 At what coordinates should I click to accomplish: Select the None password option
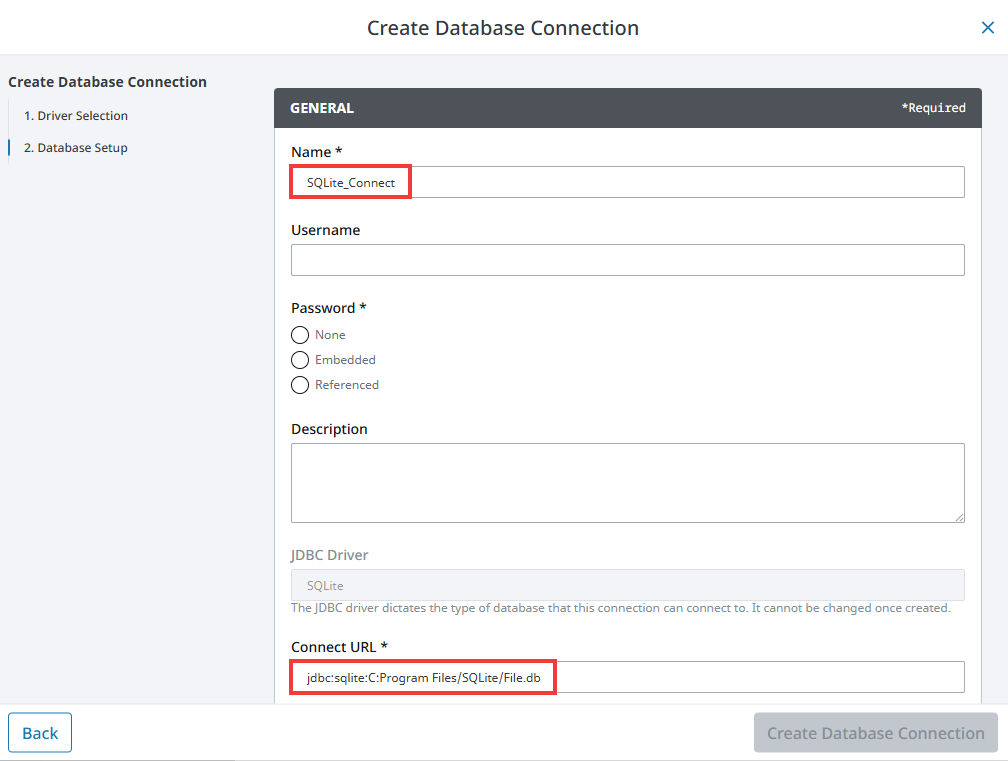(300, 335)
